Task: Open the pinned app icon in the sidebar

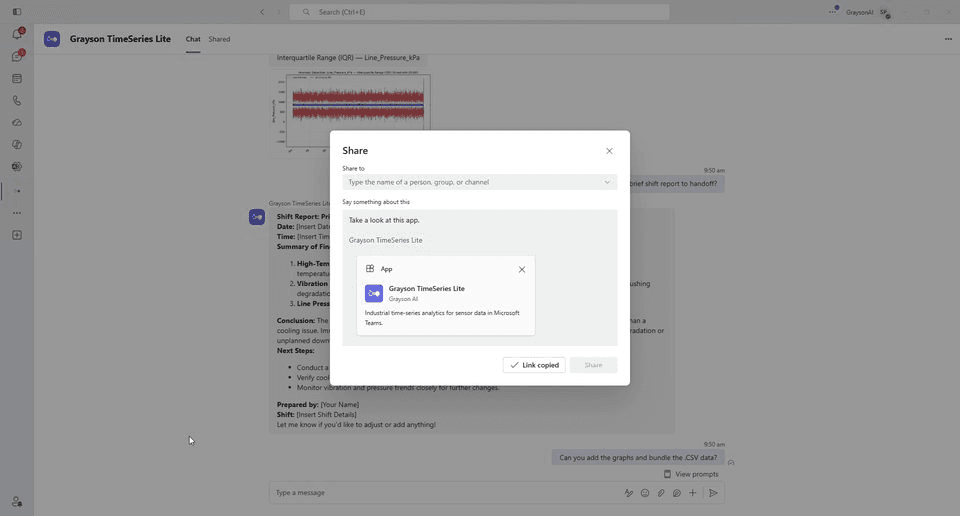Action: (x=17, y=191)
